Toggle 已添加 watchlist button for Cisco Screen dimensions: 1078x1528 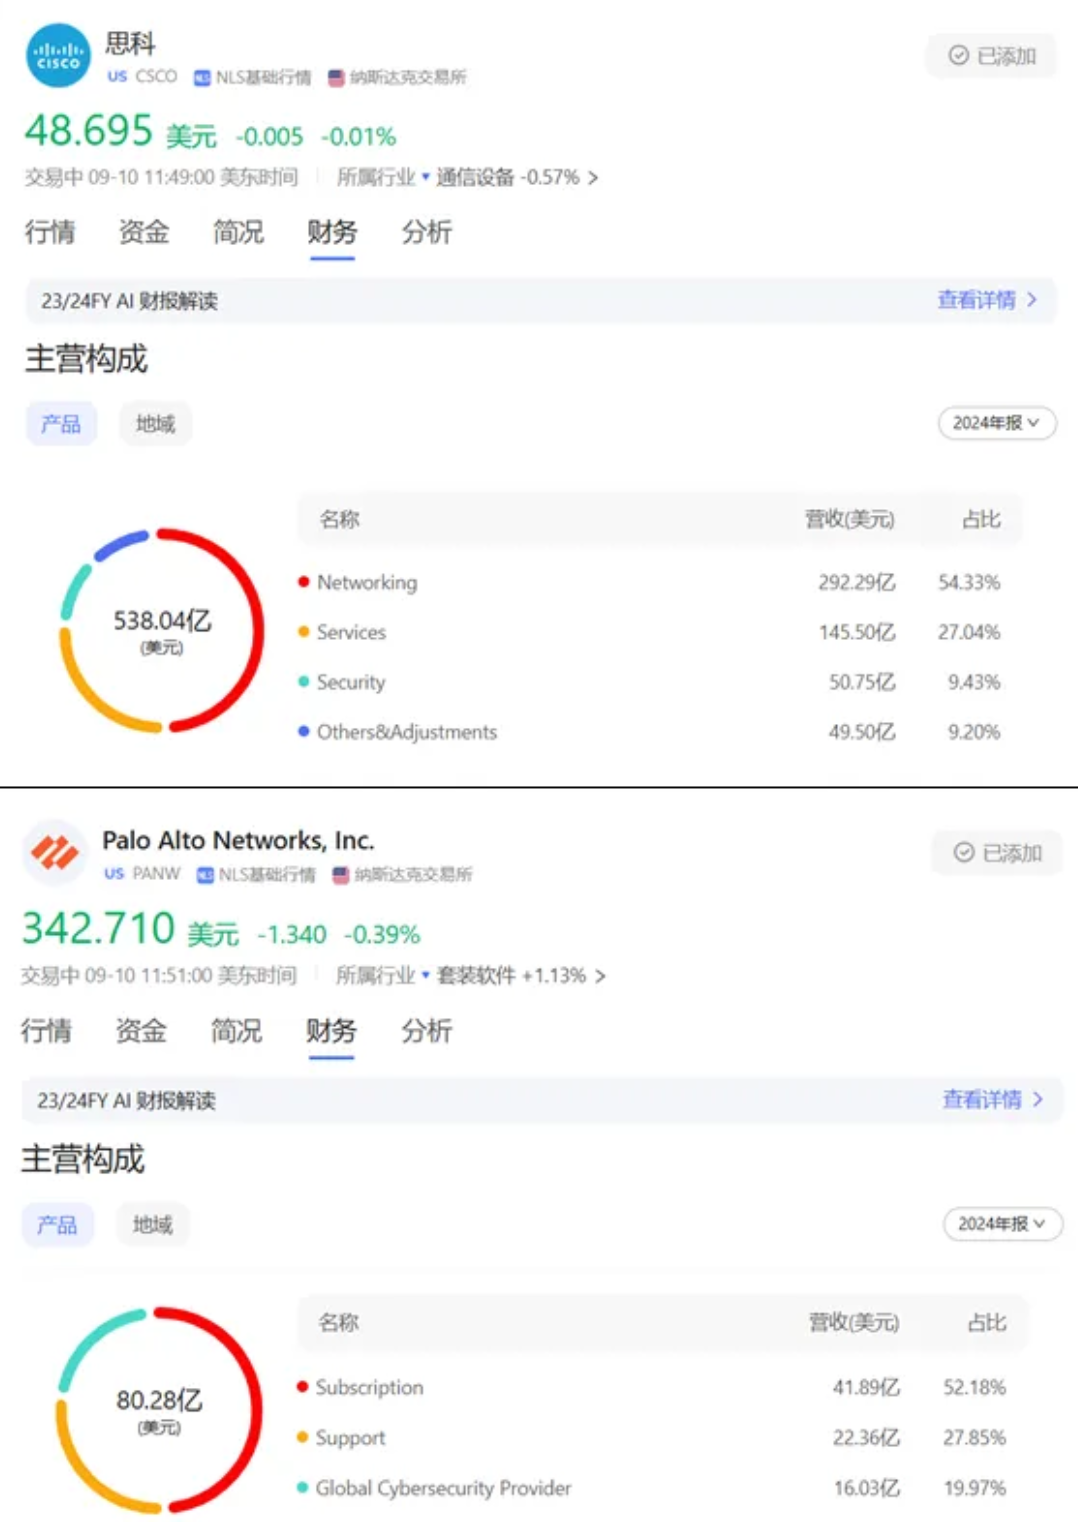coord(991,56)
